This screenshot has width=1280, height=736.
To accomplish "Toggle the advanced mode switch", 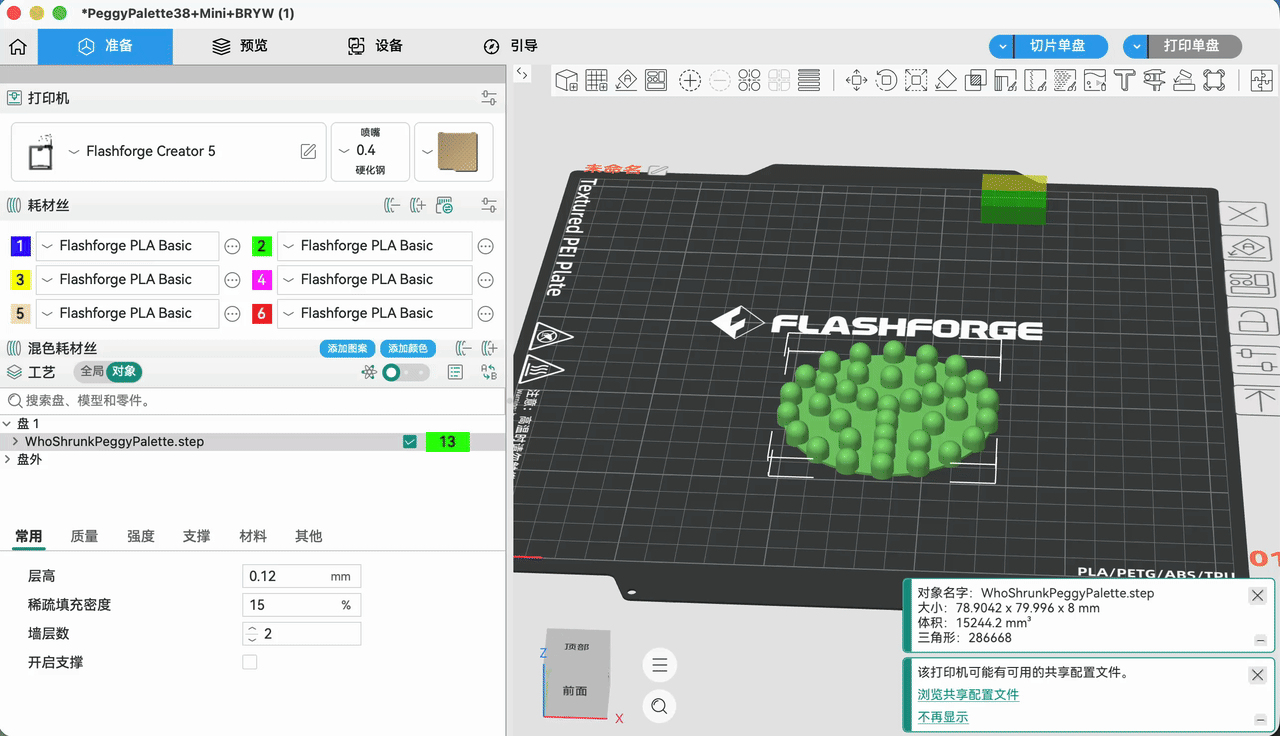I will tap(405, 372).
